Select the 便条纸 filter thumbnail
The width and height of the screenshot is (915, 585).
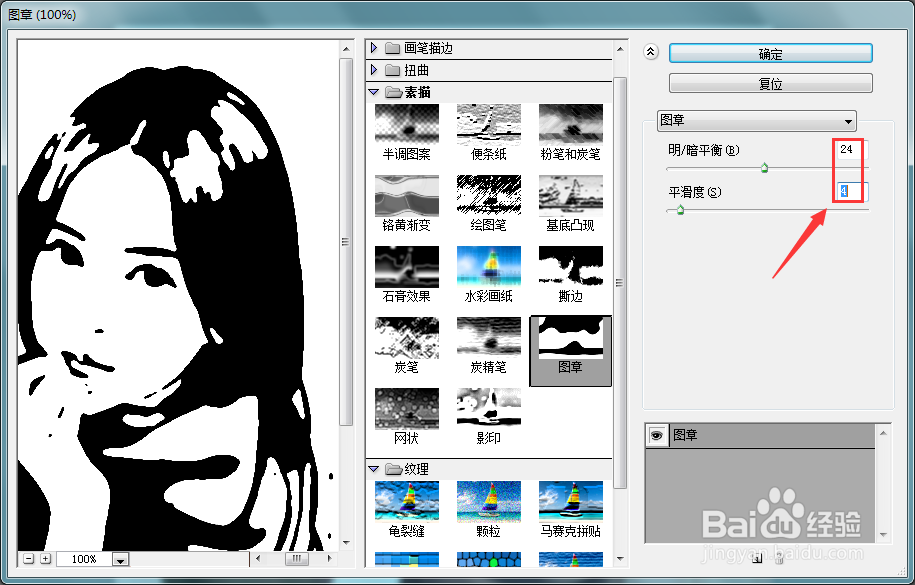[x=488, y=124]
